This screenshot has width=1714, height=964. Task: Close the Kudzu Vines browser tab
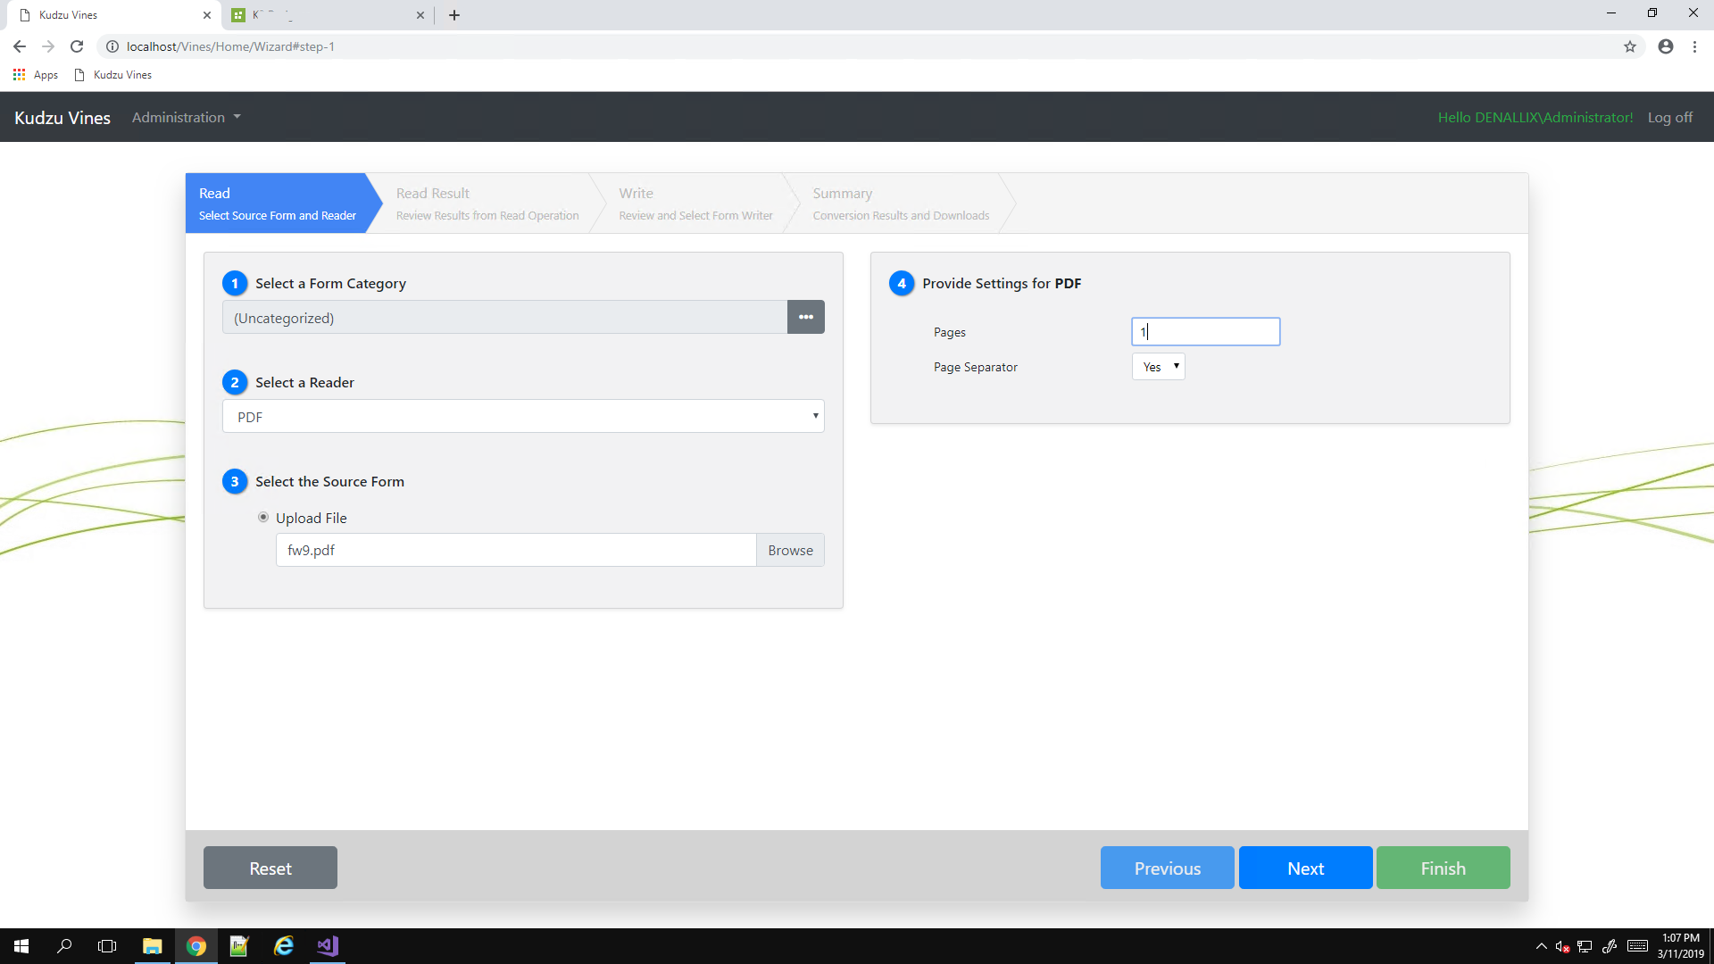(x=207, y=15)
